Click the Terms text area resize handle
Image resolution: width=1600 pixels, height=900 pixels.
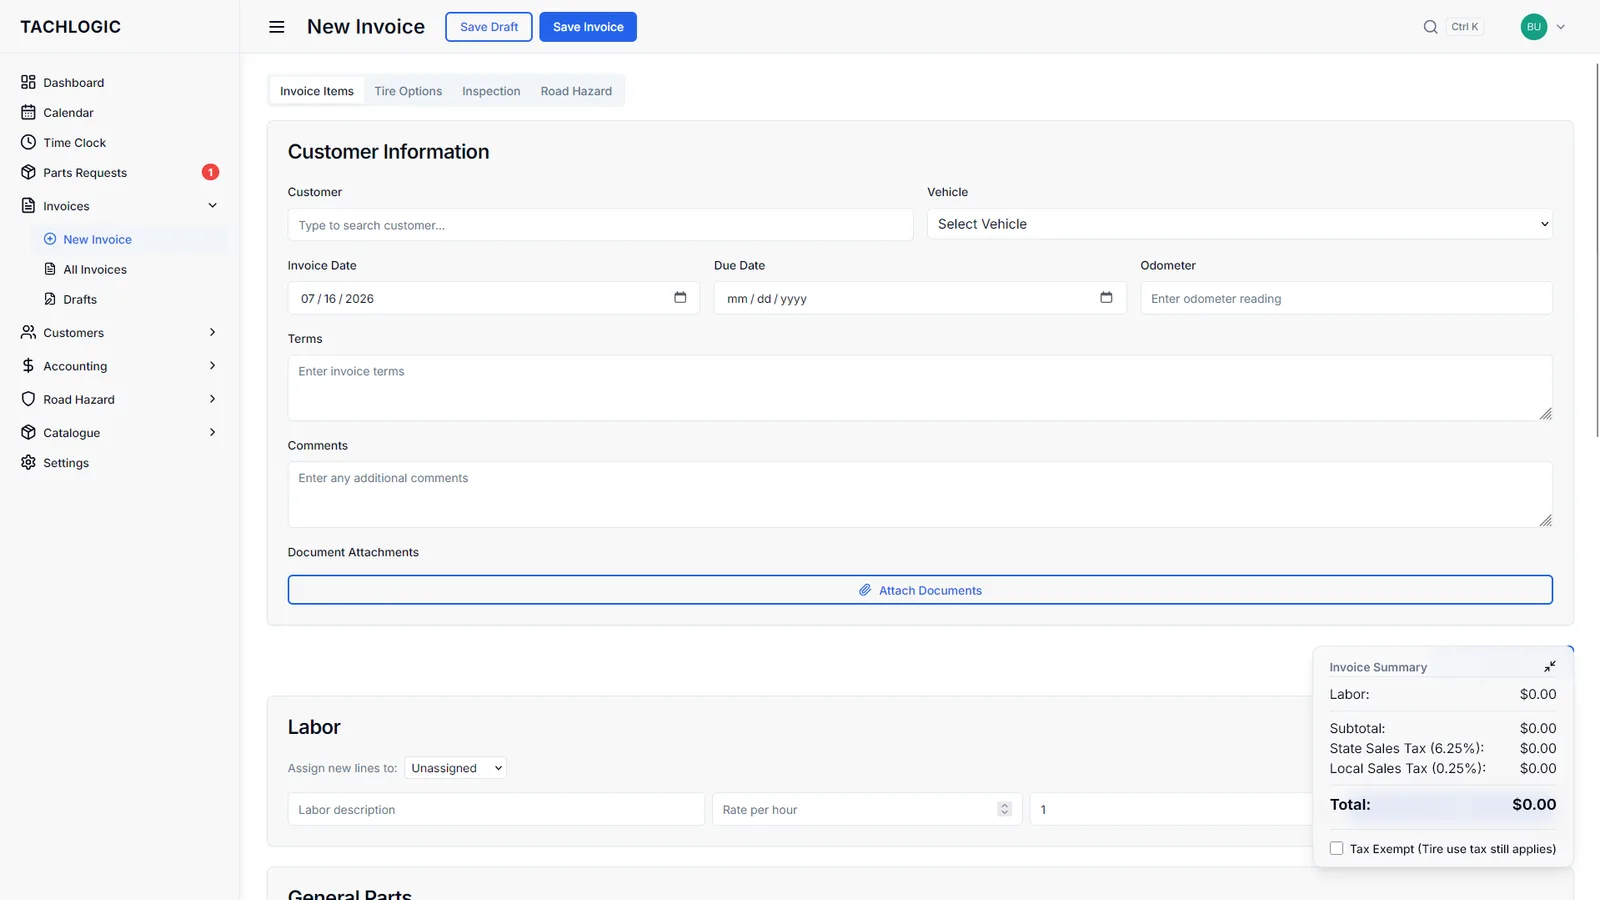click(x=1545, y=413)
